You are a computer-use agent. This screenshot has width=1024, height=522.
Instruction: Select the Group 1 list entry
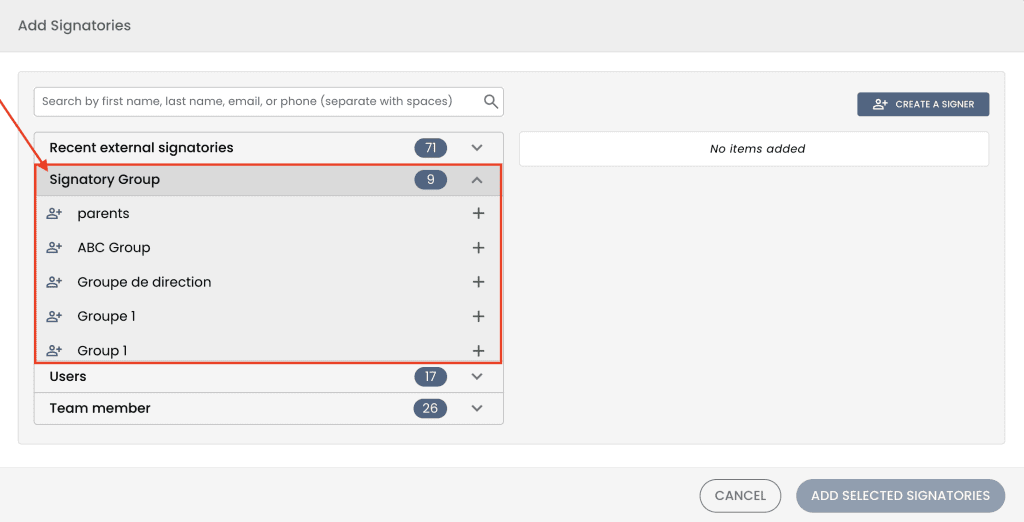102,351
